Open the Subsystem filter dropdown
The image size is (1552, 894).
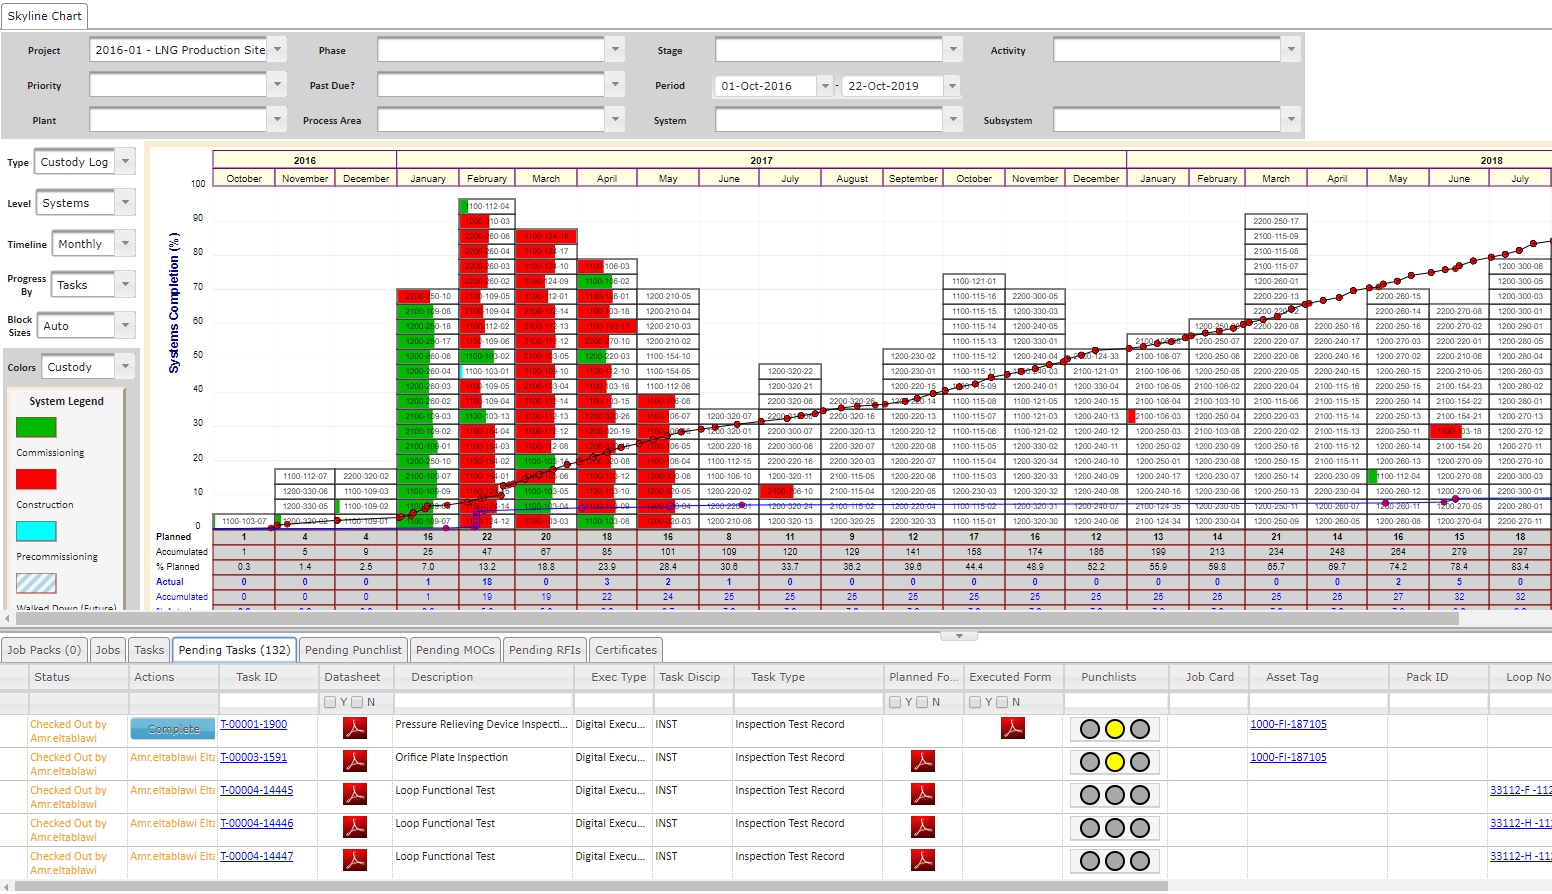click(1292, 120)
